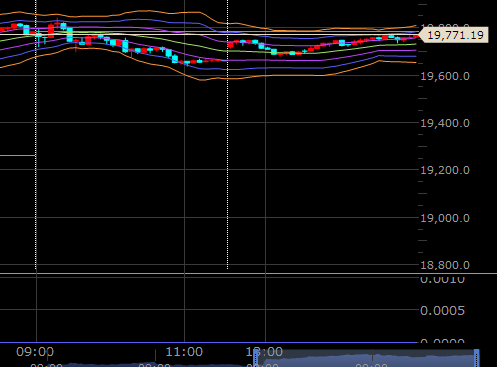Click the 18,800.0 price axis label
This screenshot has height=367, width=497.
click(445, 265)
